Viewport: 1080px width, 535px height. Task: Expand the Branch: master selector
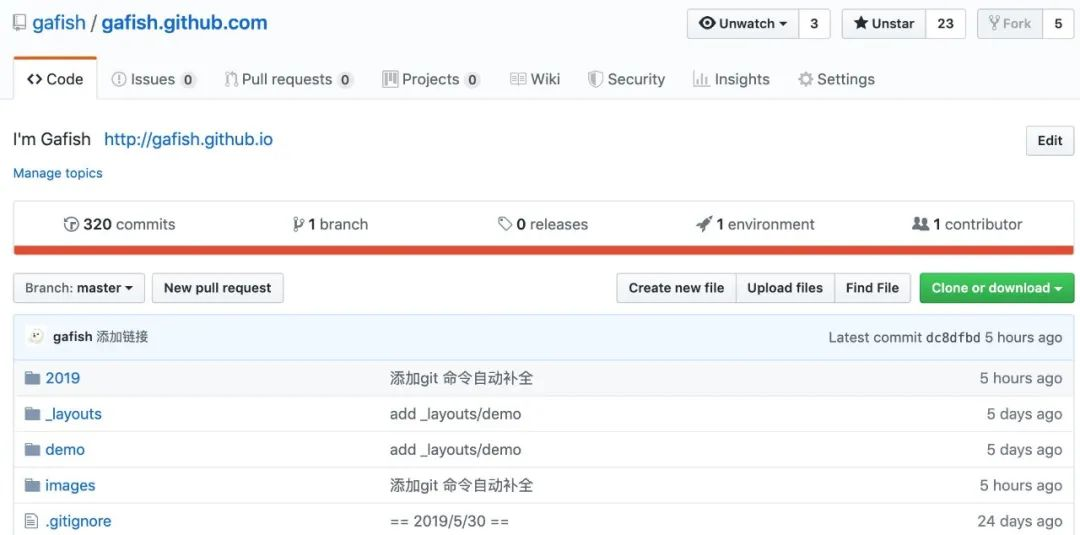click(x=79, y=288)
